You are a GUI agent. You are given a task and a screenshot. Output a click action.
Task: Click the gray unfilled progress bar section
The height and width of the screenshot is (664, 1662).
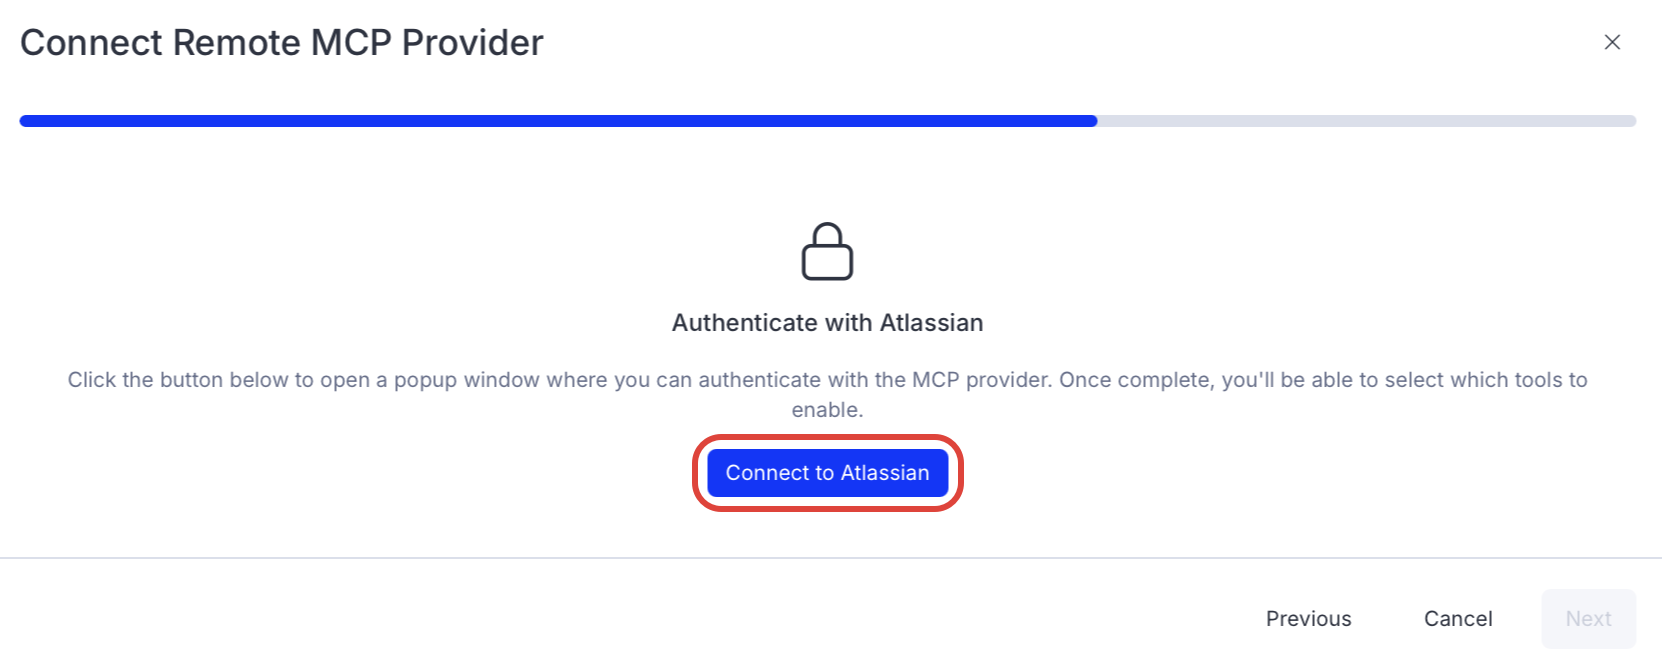1366,121
